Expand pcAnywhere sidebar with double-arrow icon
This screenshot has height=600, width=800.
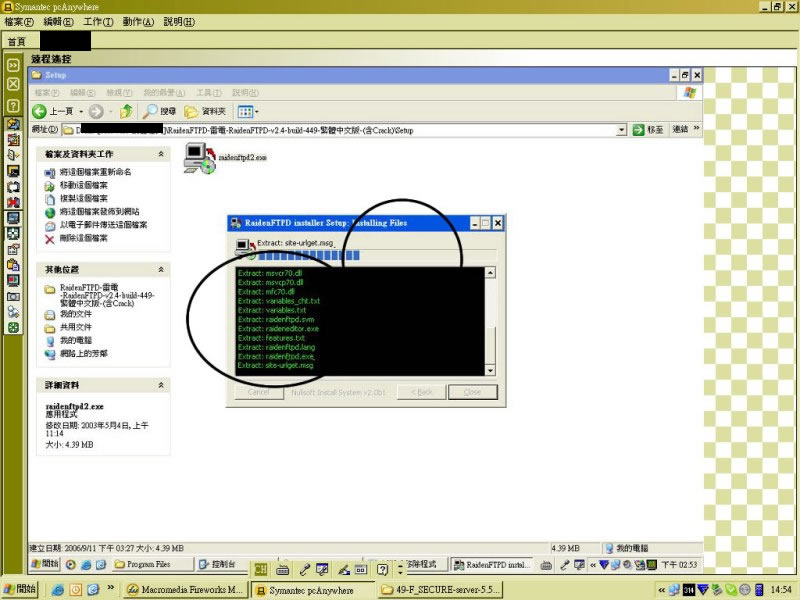13,65
